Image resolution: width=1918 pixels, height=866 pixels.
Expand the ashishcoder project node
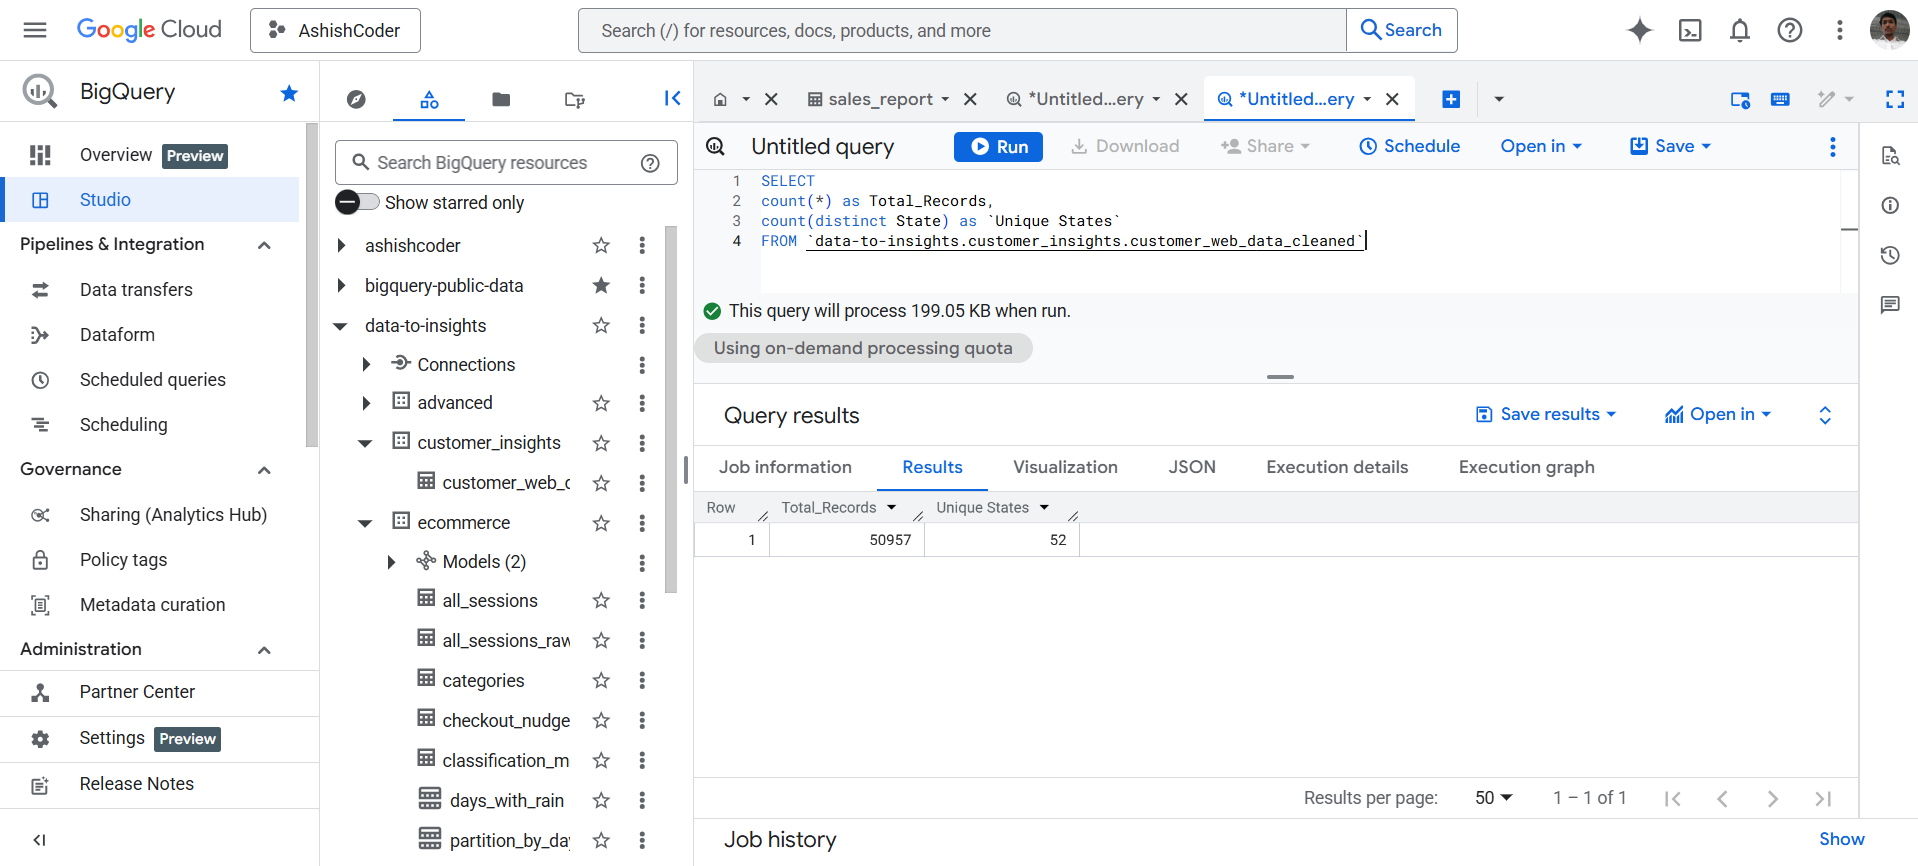(342, 246)
